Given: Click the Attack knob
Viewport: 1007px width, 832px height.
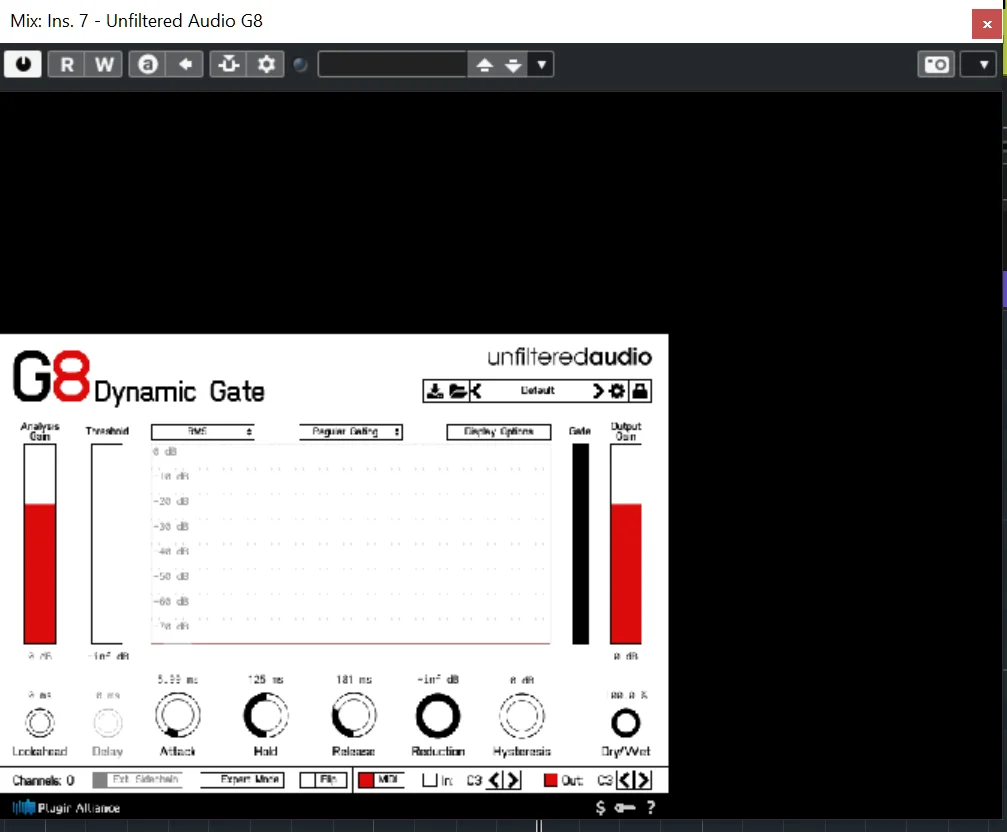Looking at the screenshot, I should [x=178, y=715].
